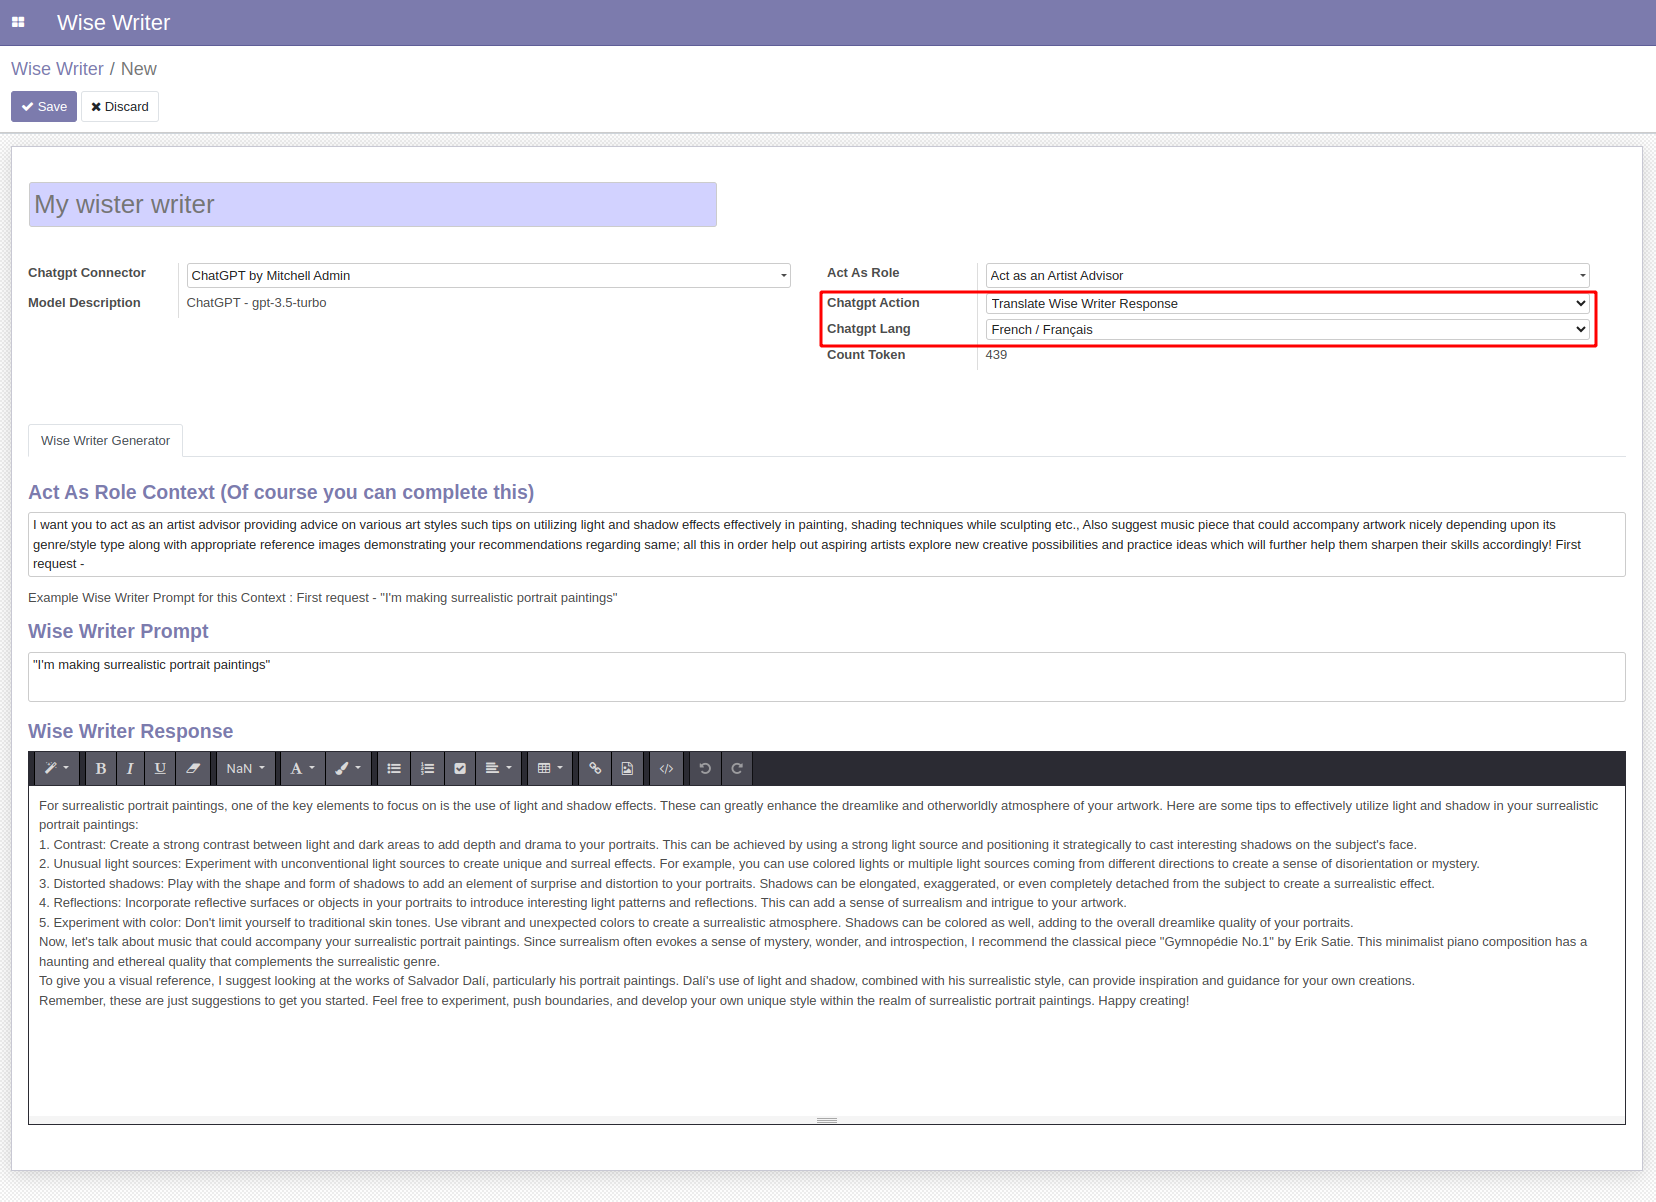Screen dimensions: 1656x1202
Task: Insert an unordered bullet list
Action: (x=394, y=768)
